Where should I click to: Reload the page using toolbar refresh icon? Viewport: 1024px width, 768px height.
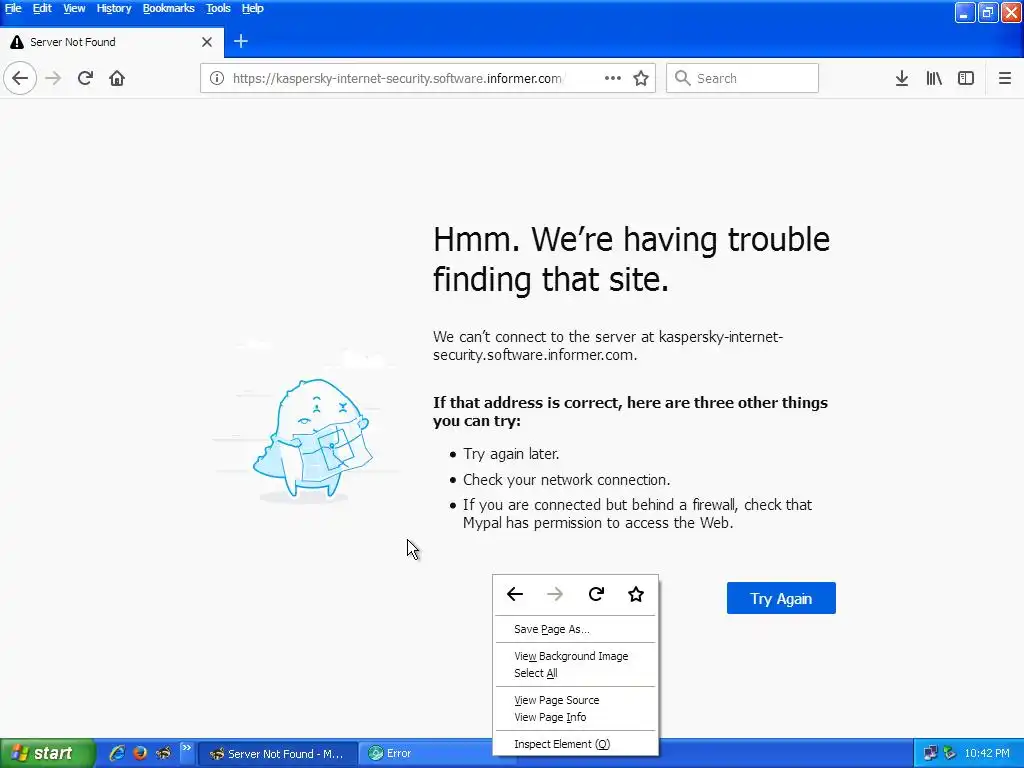(85, 78)
